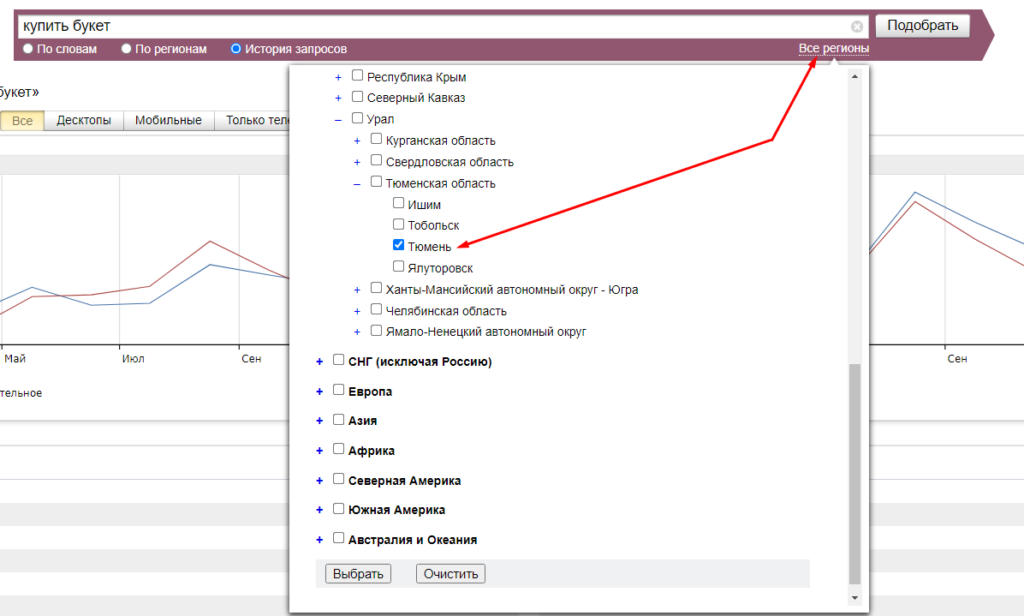Image resolution: width=1024 pixels, height=616 pixels.
Task: Expand the Республика Крым node
Action: click(338, 77)
